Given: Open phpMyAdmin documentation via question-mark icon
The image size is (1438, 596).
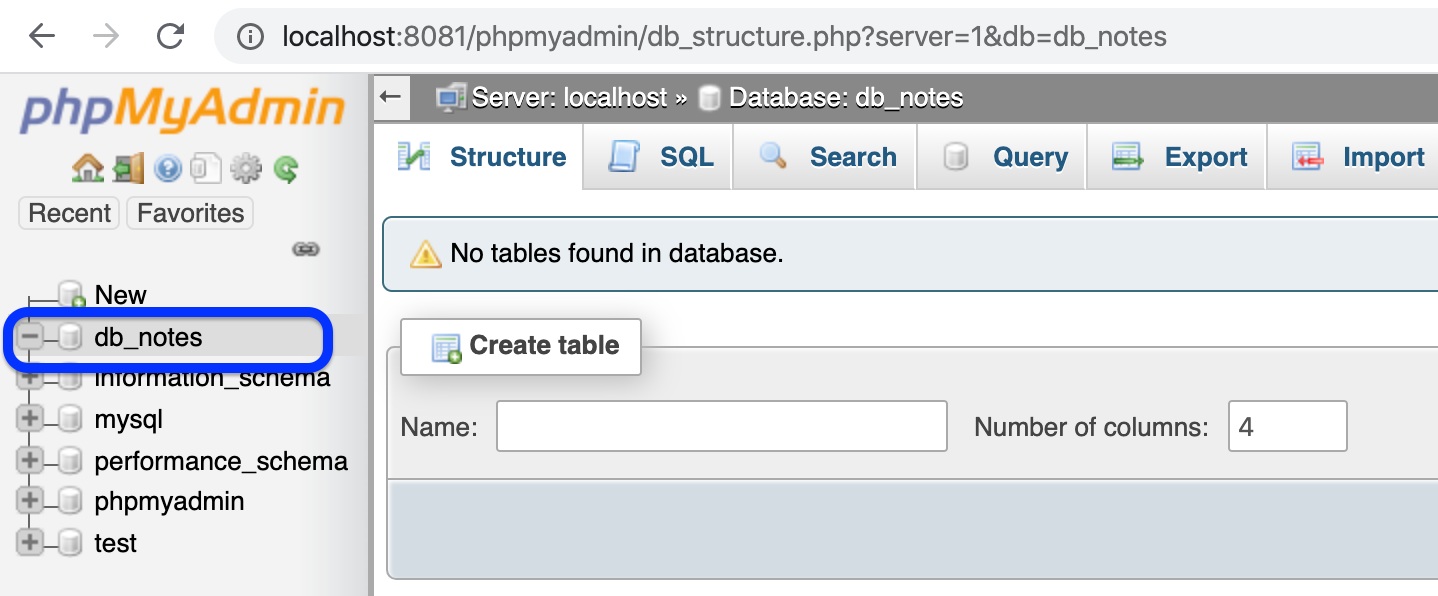Looking at the screenshot, I should [167, 168].
